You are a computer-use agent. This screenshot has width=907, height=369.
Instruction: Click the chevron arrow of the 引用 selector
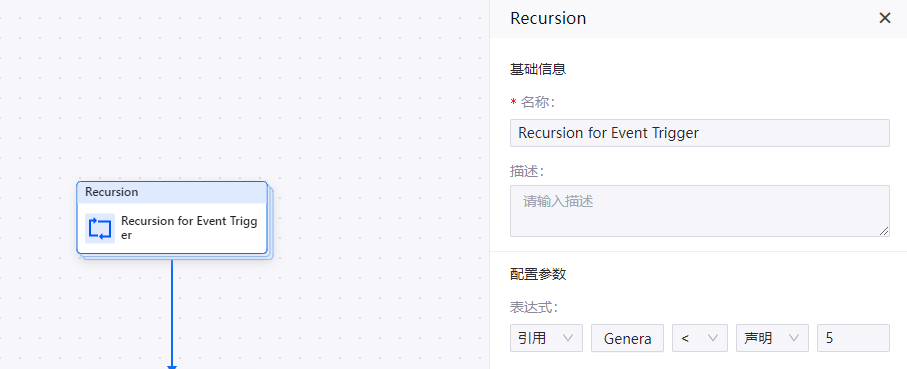point(567,338)
